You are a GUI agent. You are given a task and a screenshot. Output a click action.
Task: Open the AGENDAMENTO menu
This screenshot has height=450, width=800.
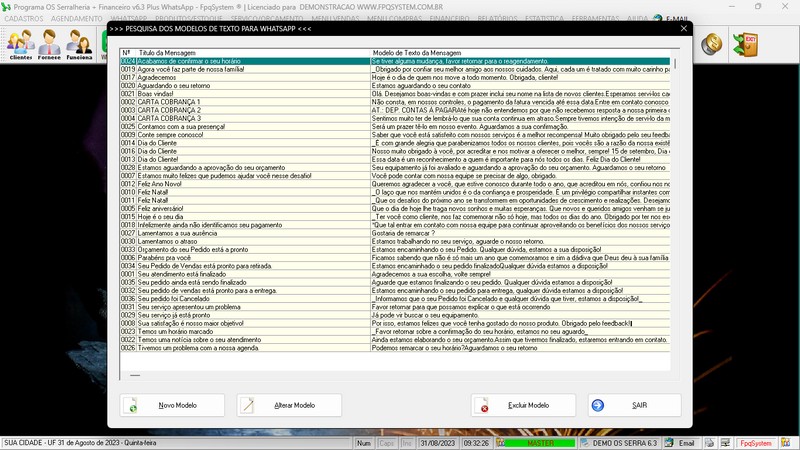pos(77,19)
